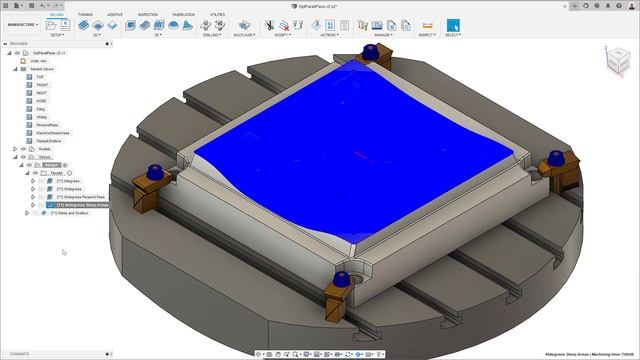Viewport: 640px width, 360px height.
Task: Select the first 3D strategy icon
Action: coord(130,25)
